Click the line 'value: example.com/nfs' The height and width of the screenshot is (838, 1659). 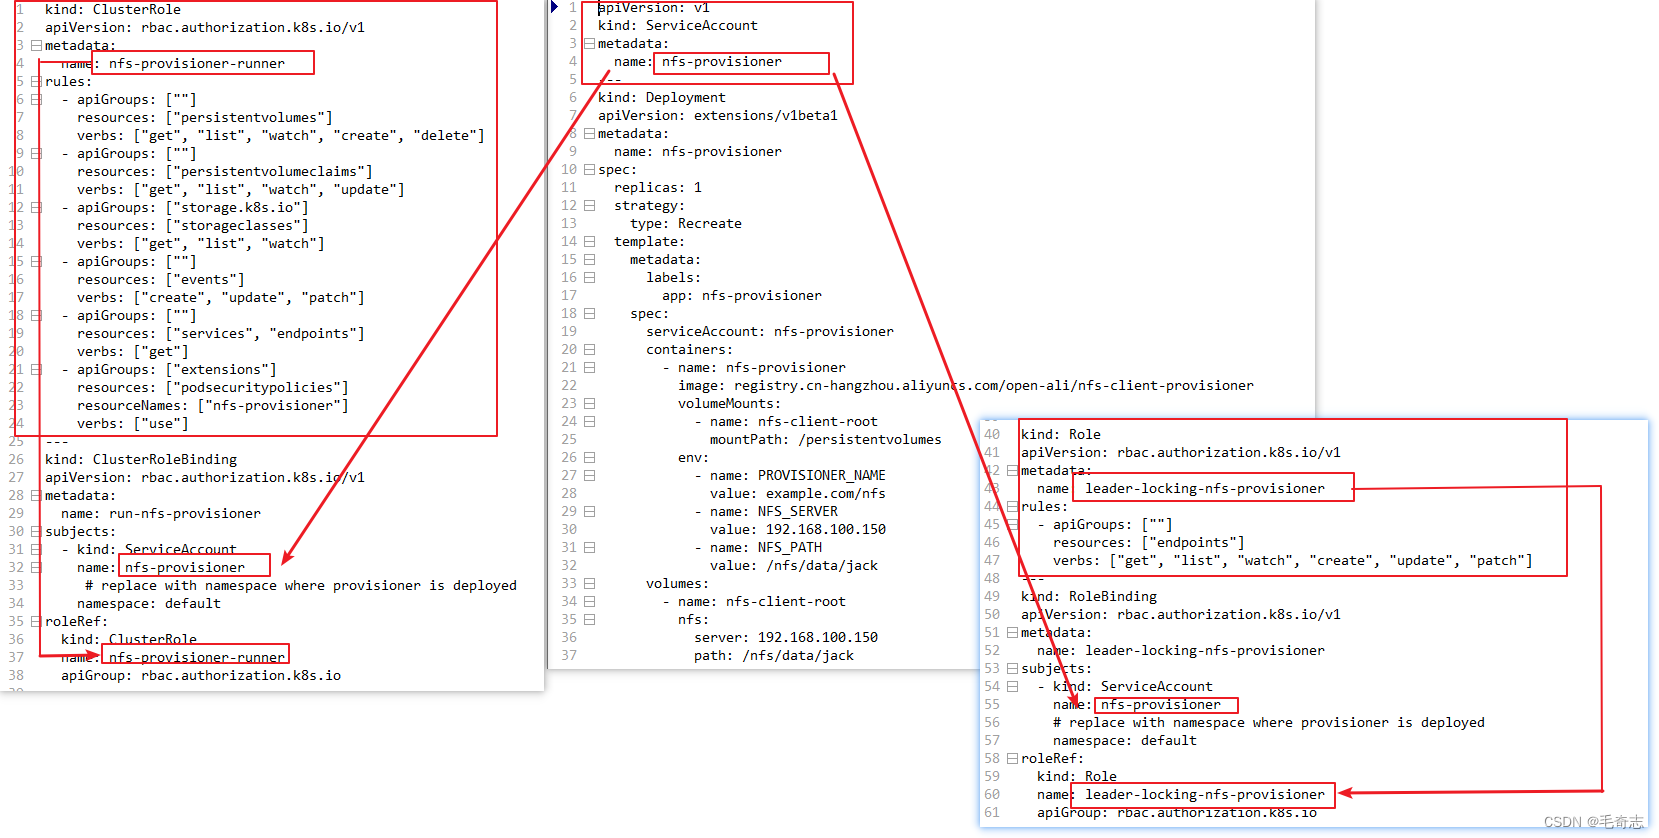click(798, 493)
